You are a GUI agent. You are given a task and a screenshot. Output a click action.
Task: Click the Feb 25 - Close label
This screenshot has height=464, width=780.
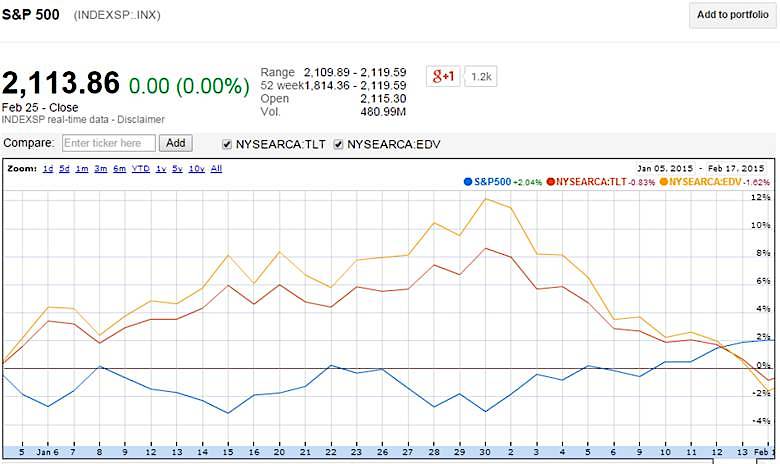pos(40,107)
